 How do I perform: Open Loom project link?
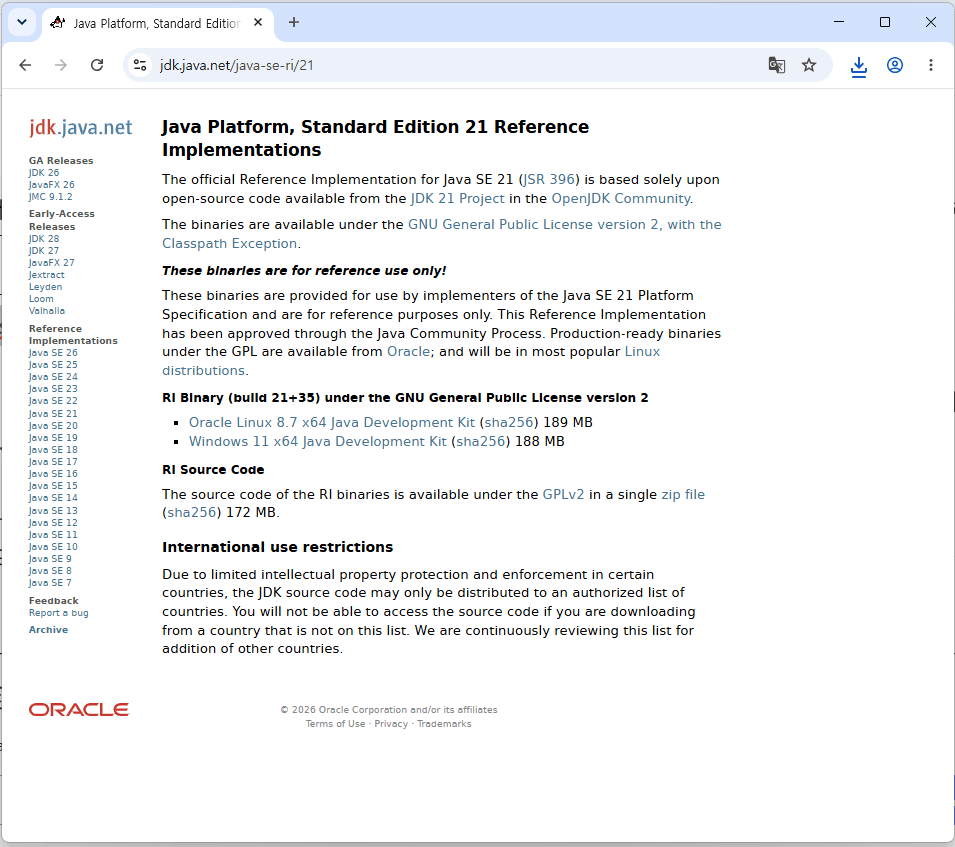[41, 299]
